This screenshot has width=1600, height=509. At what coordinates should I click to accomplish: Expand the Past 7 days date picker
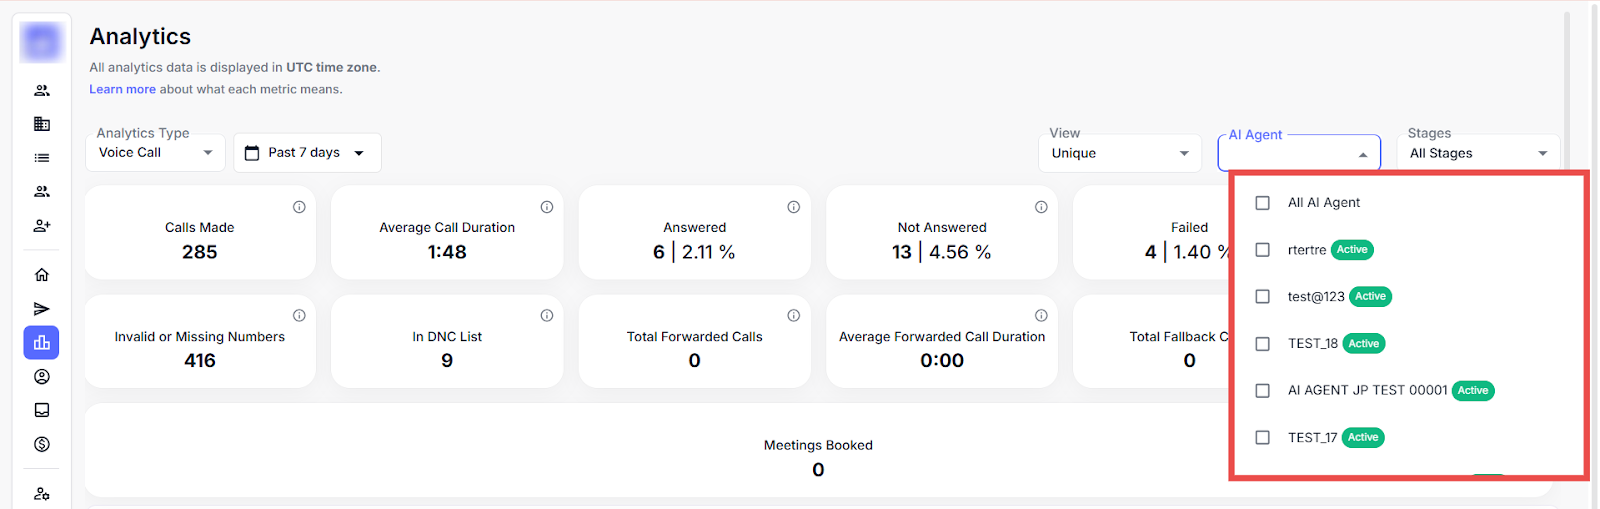(x=307, y=153)
